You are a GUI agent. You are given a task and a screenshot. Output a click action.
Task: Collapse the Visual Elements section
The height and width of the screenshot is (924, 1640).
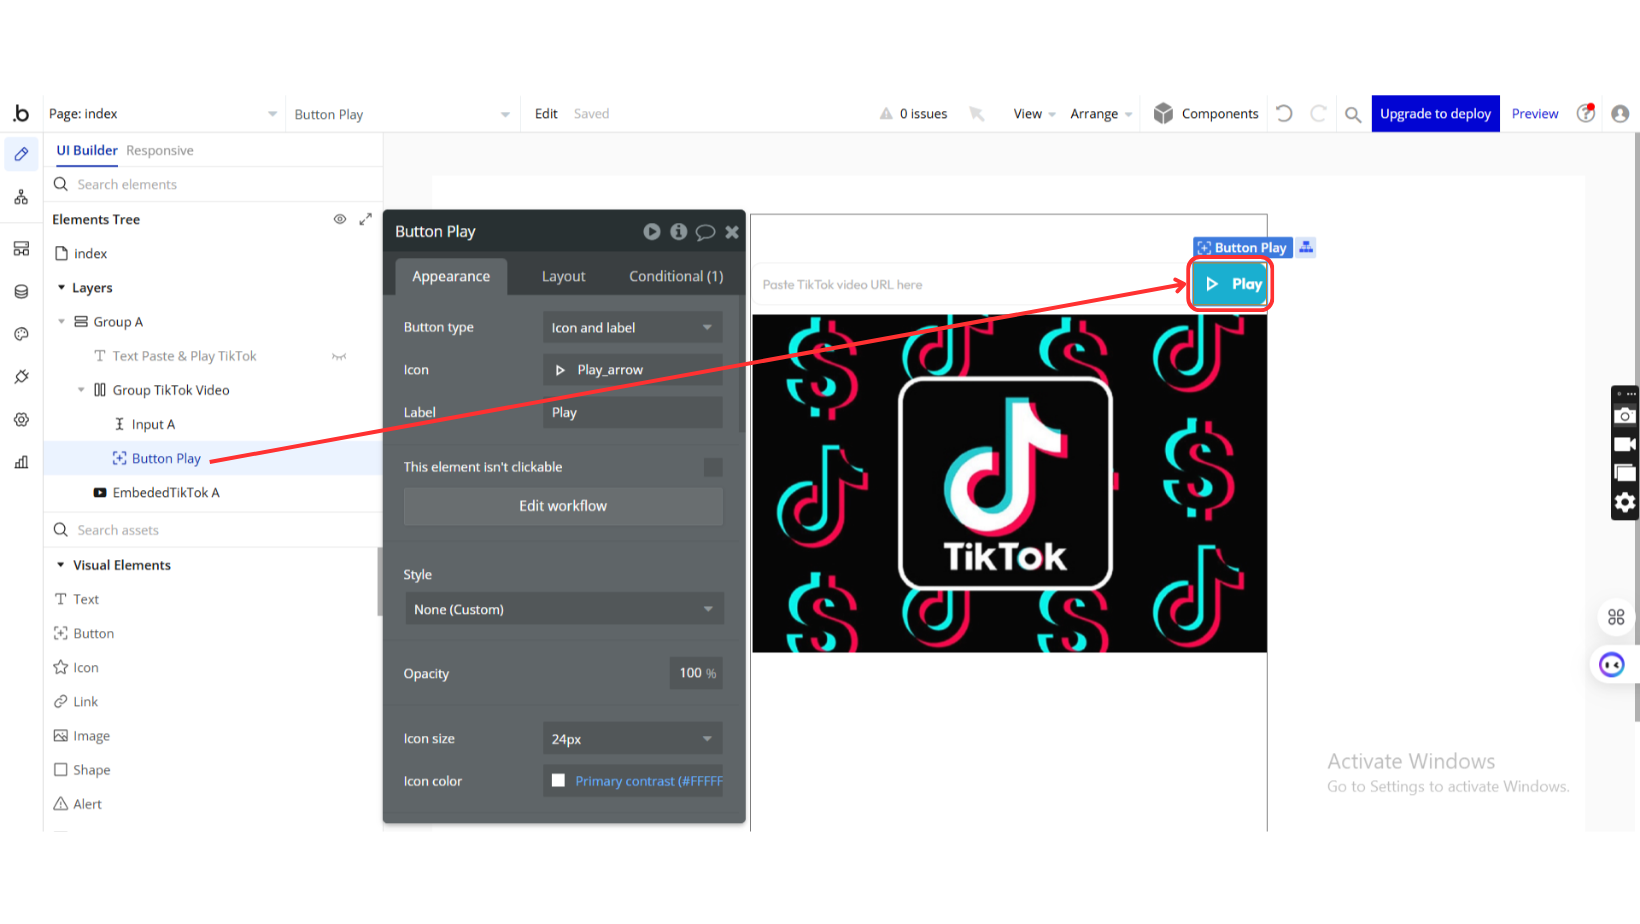pyautogui.click(x=61, y=565)
